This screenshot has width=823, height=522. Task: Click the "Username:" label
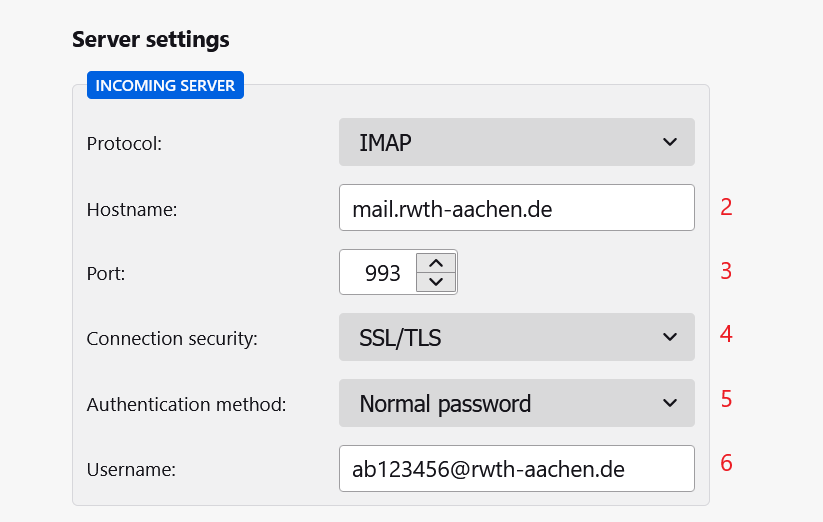point(131,469)
